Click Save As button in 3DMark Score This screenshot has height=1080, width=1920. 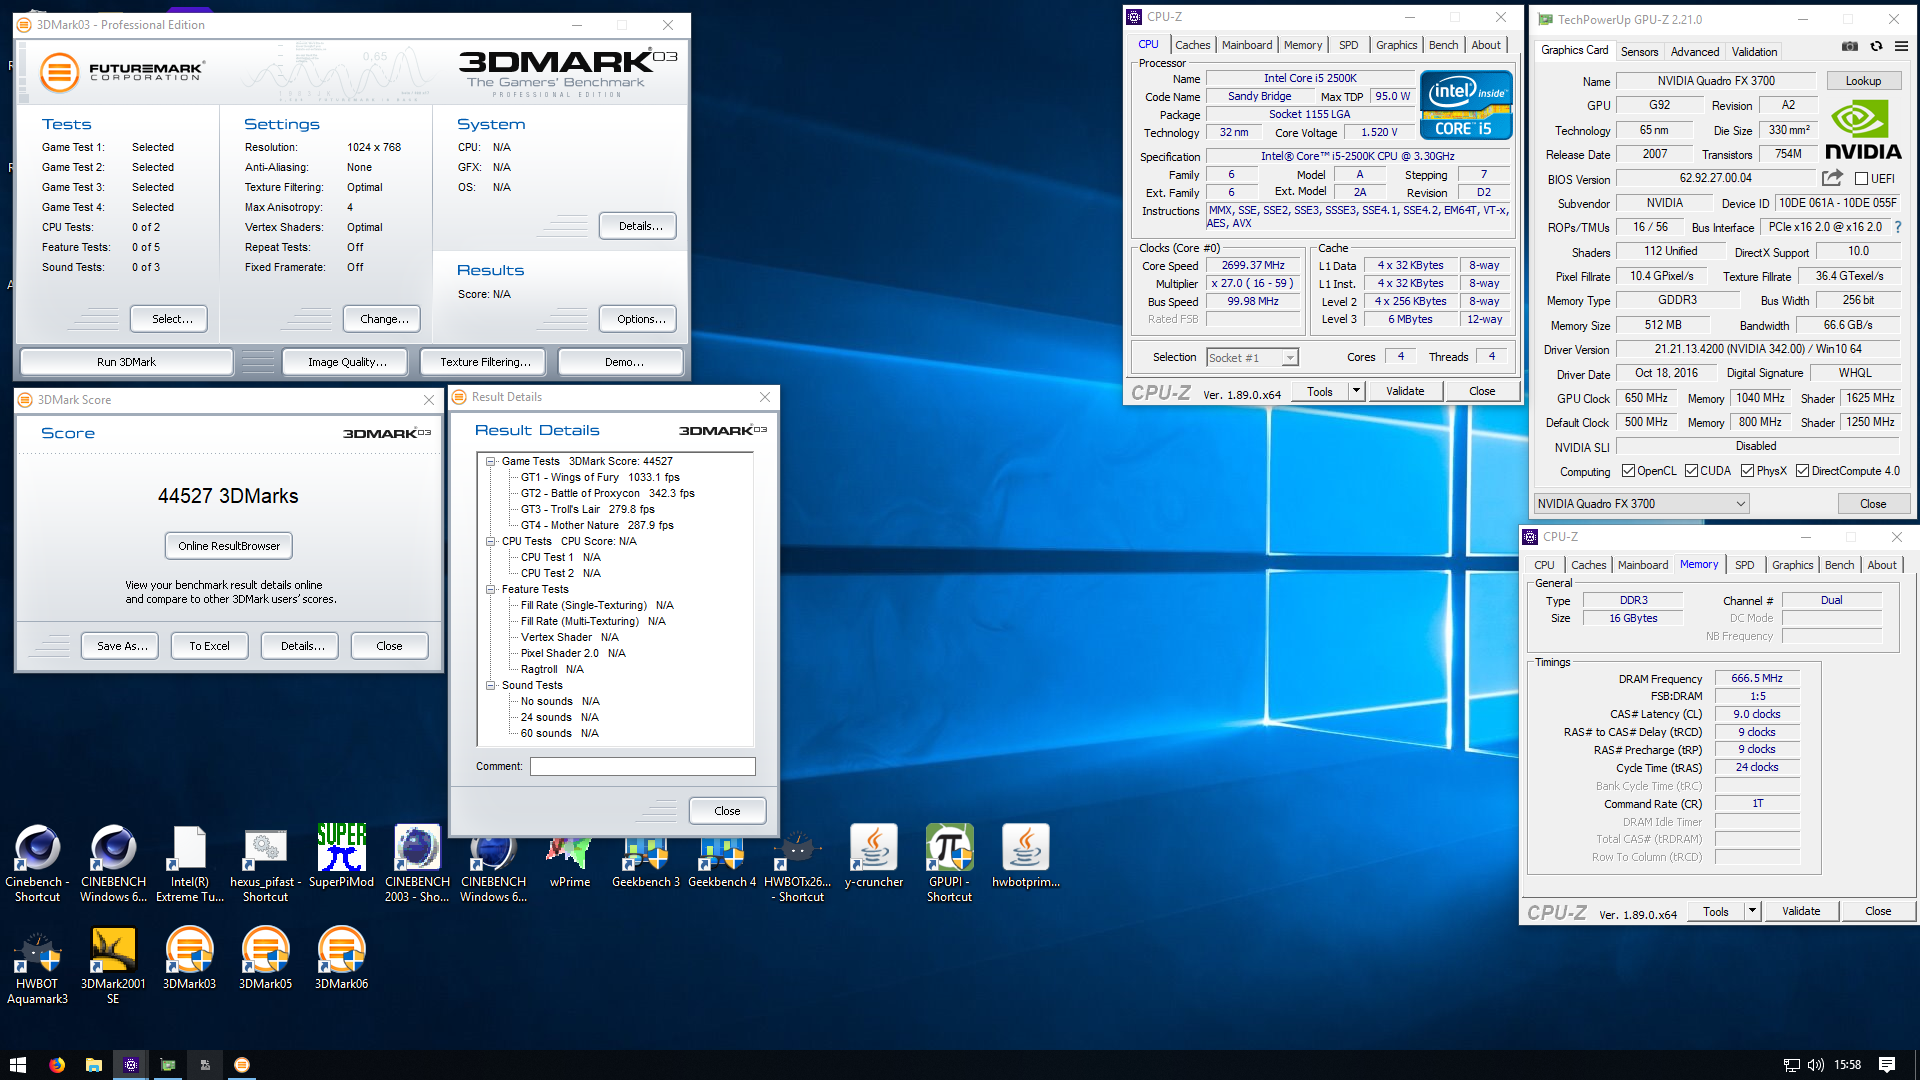click(x=122, y=646)
